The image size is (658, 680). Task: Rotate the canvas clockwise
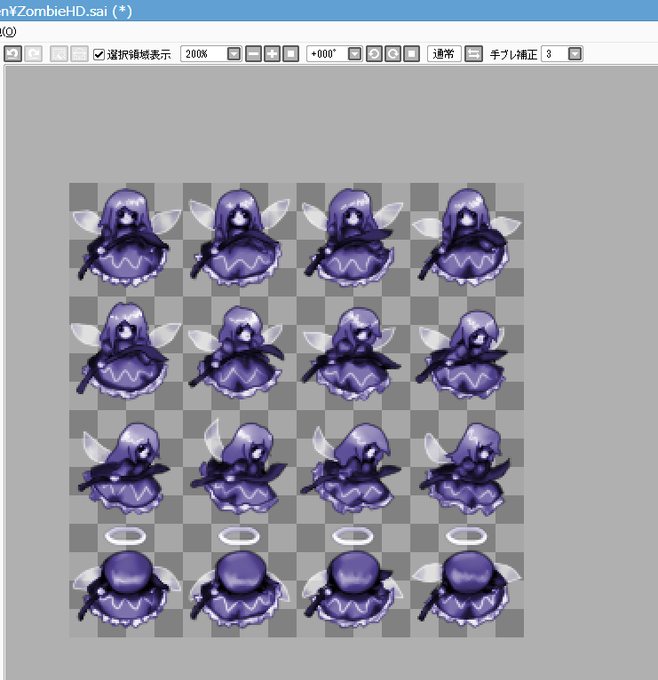[x=393, y=54]
